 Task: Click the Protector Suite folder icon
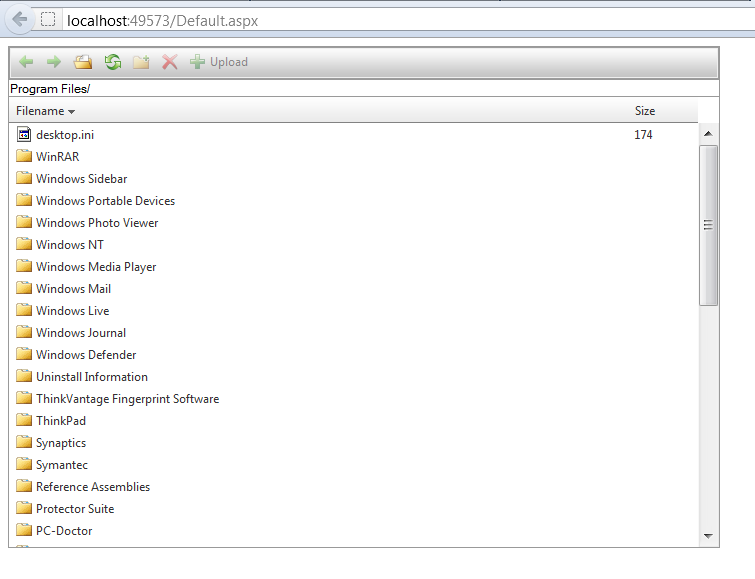point(24,508)
